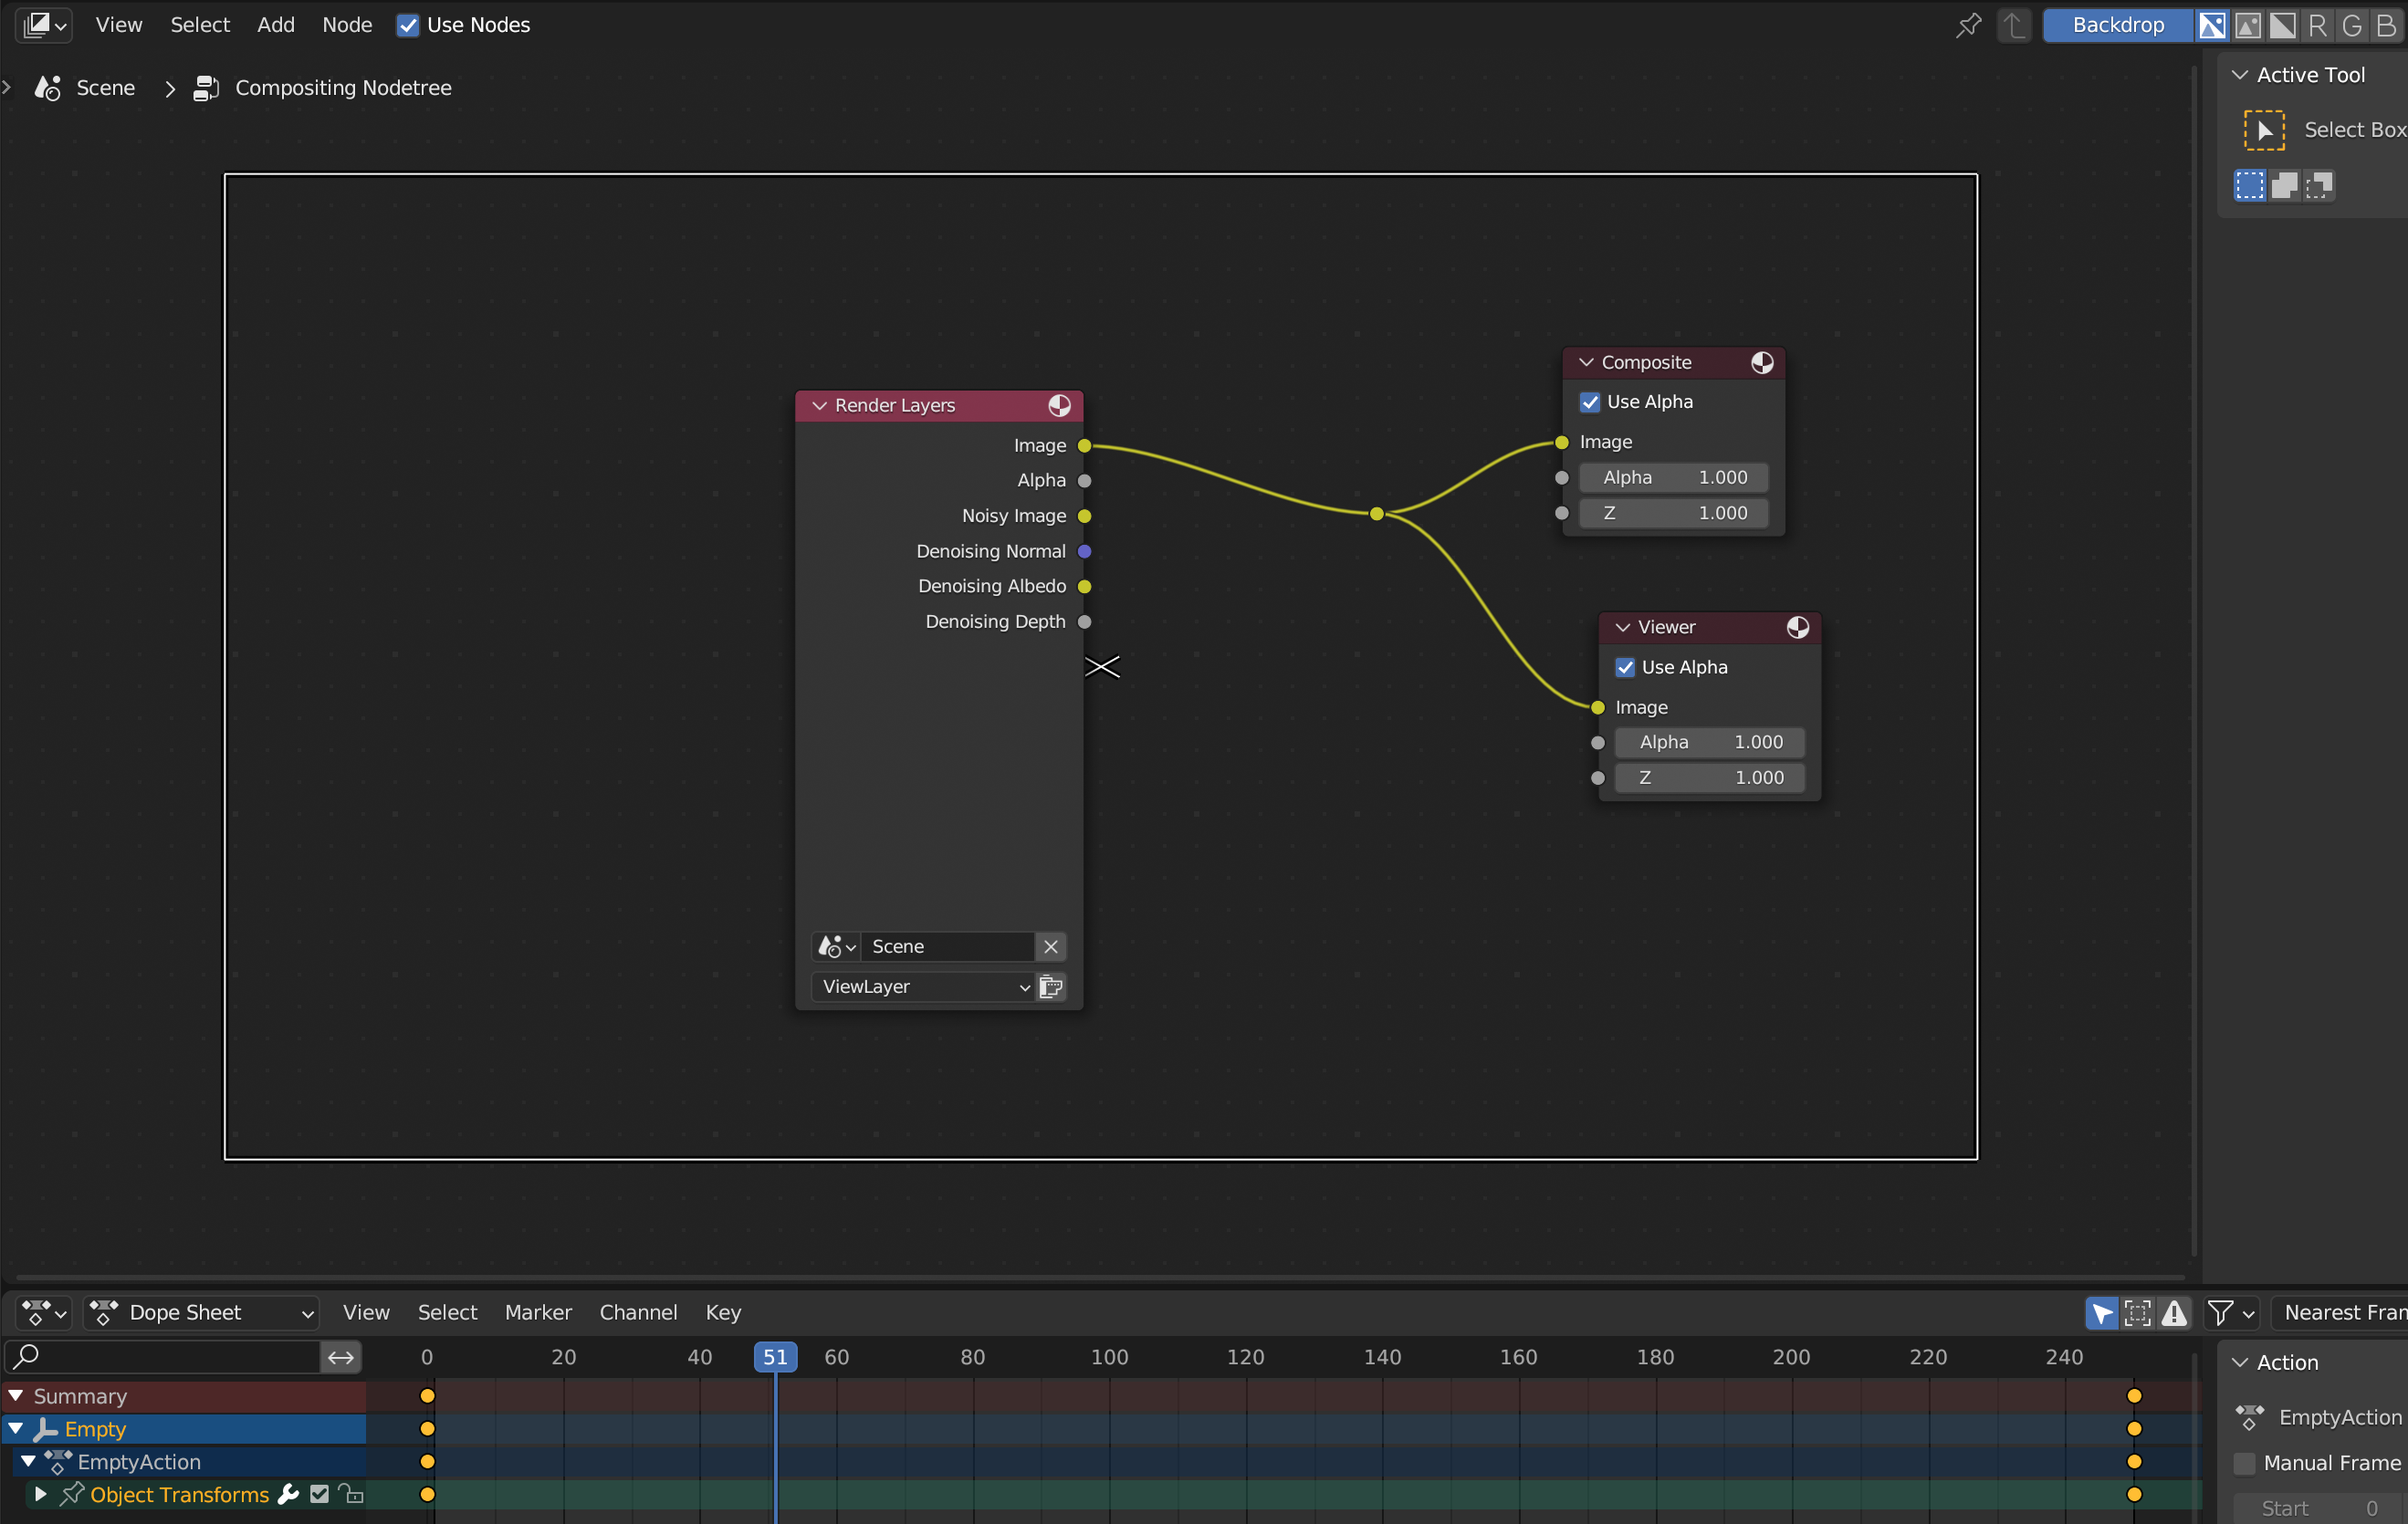Toggle only show errors warning icon

2174,1312
